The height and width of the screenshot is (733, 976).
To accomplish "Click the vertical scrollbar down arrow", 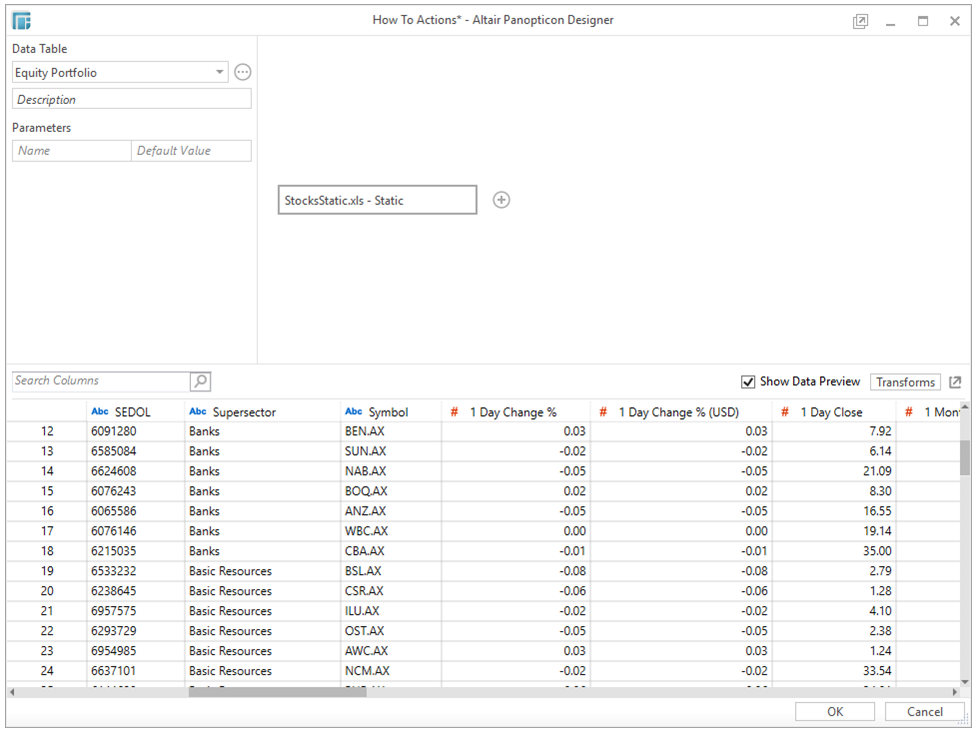I will tap(965, 681).
